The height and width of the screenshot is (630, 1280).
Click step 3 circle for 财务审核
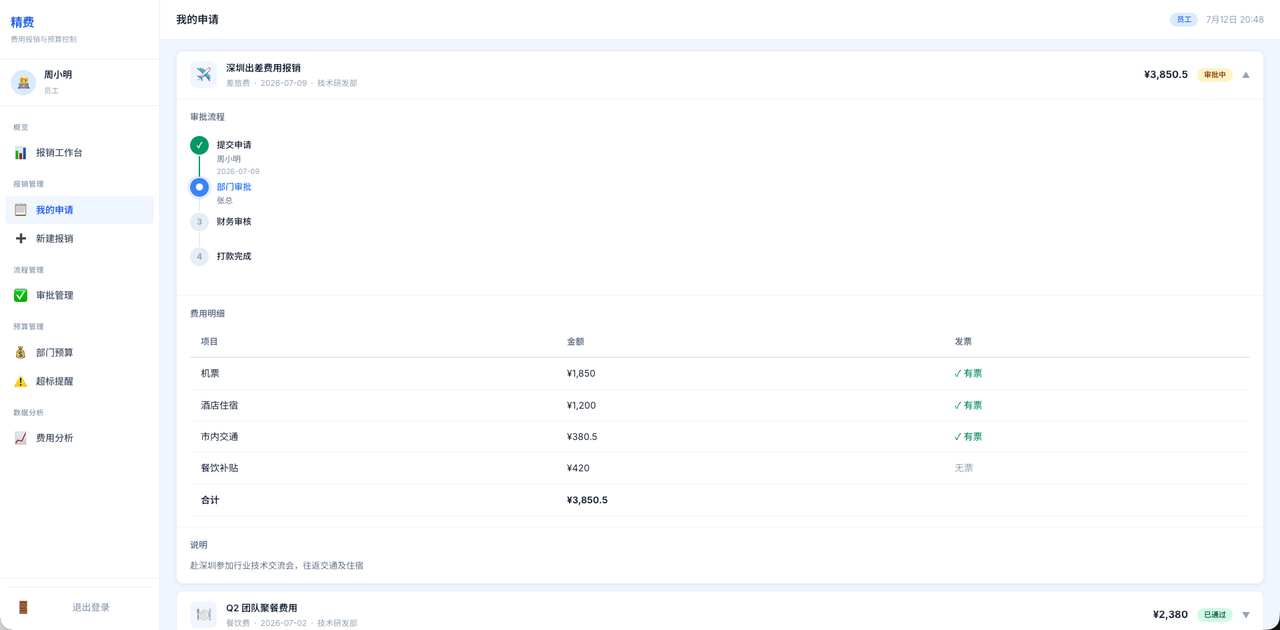(199, 222)
